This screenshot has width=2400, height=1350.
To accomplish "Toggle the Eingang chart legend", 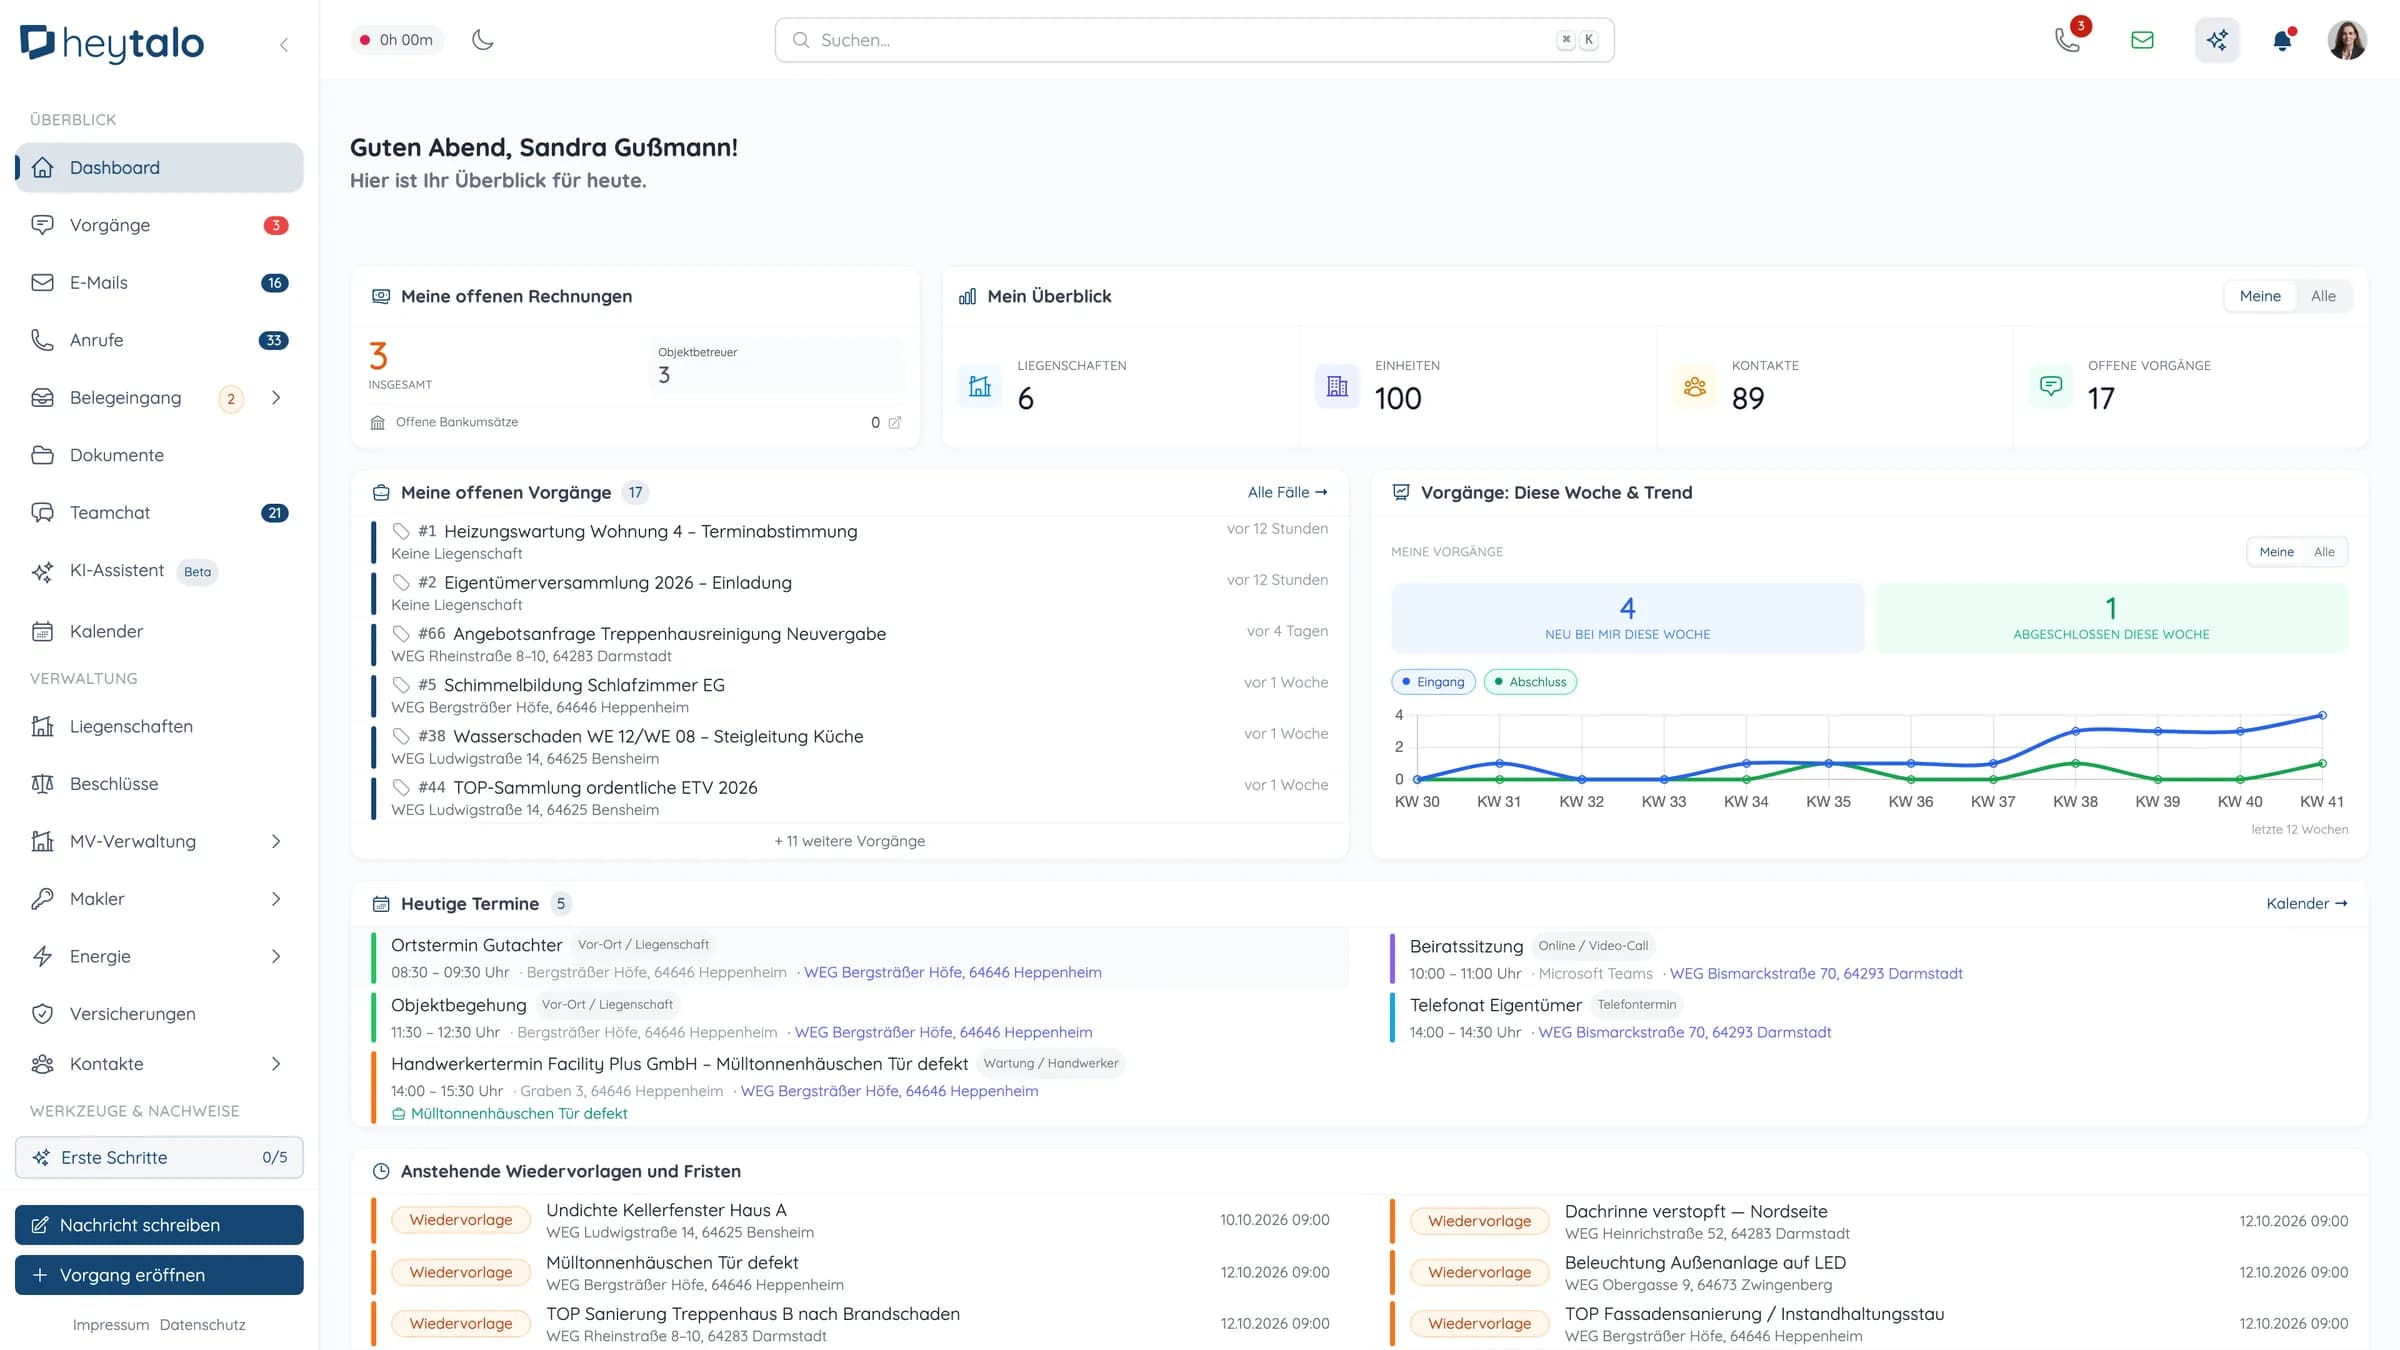I will (x=1433, y=682).
